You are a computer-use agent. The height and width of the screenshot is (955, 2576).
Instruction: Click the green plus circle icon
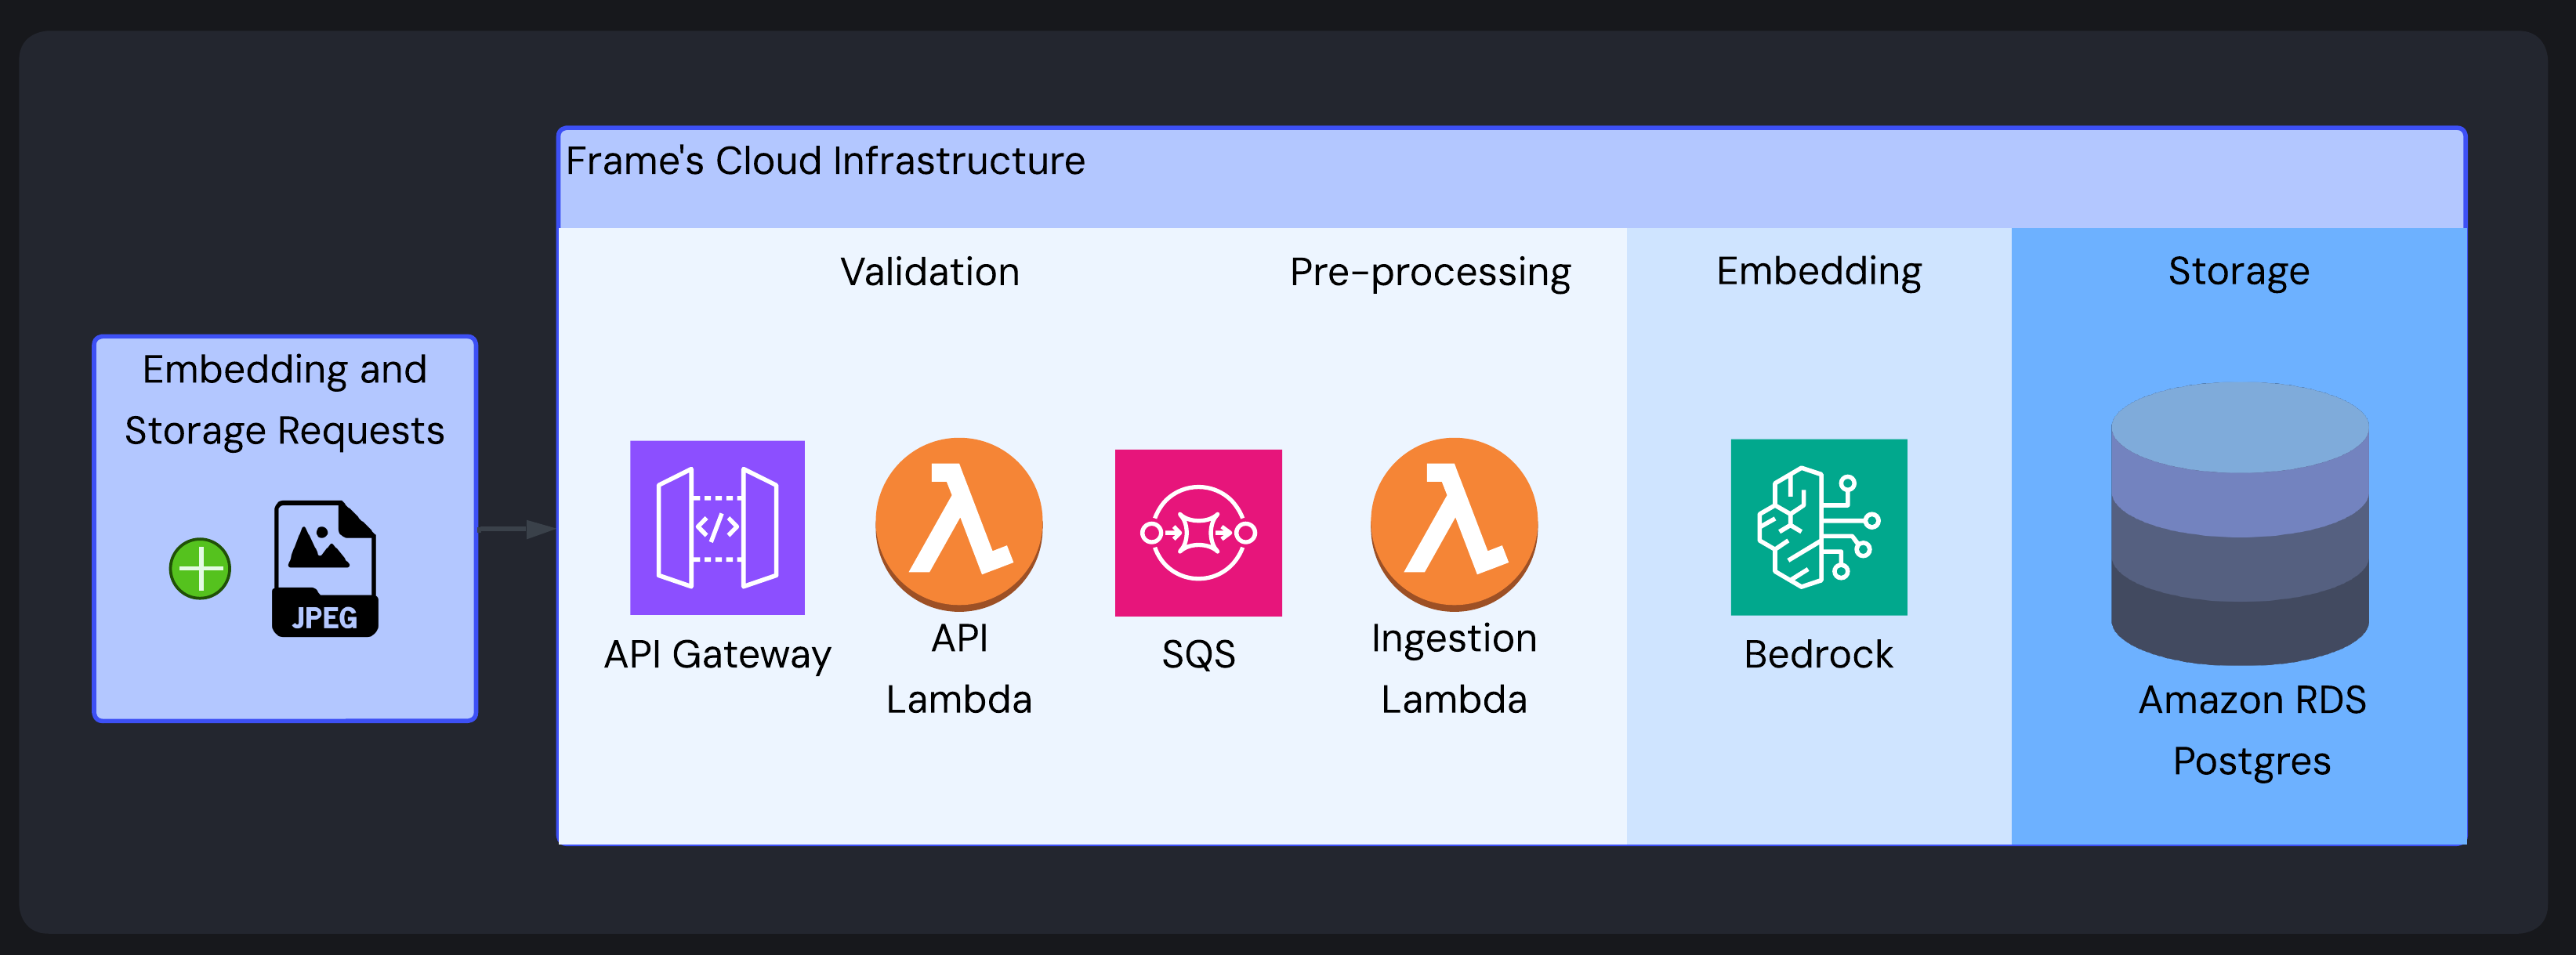(x=200, y=569)
